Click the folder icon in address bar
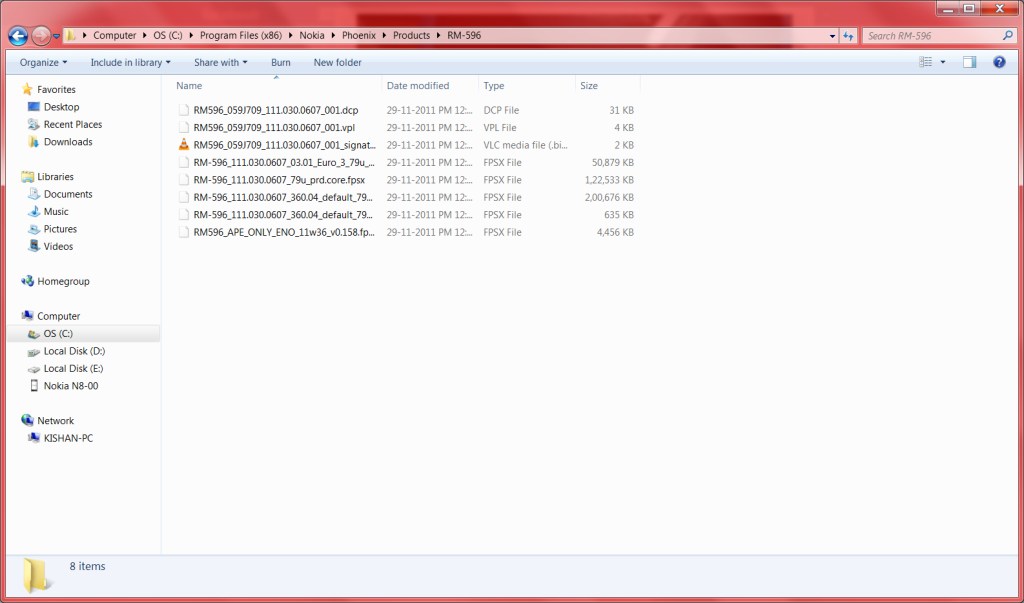 pos(71,35)
